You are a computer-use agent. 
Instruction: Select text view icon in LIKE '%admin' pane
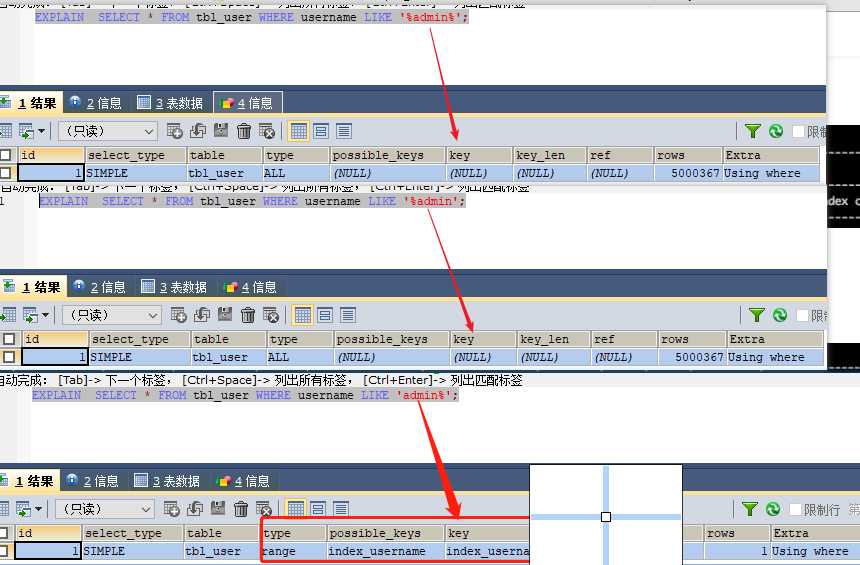coord(348,315)
